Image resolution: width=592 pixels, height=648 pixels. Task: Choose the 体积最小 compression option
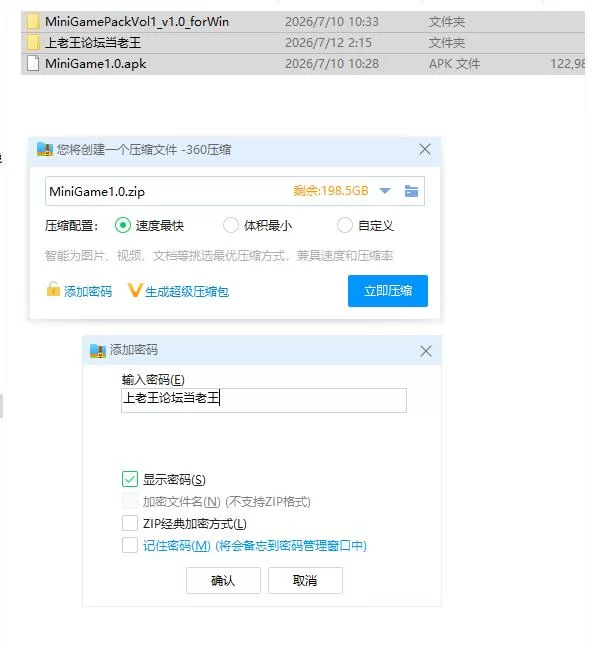(231, 226)
